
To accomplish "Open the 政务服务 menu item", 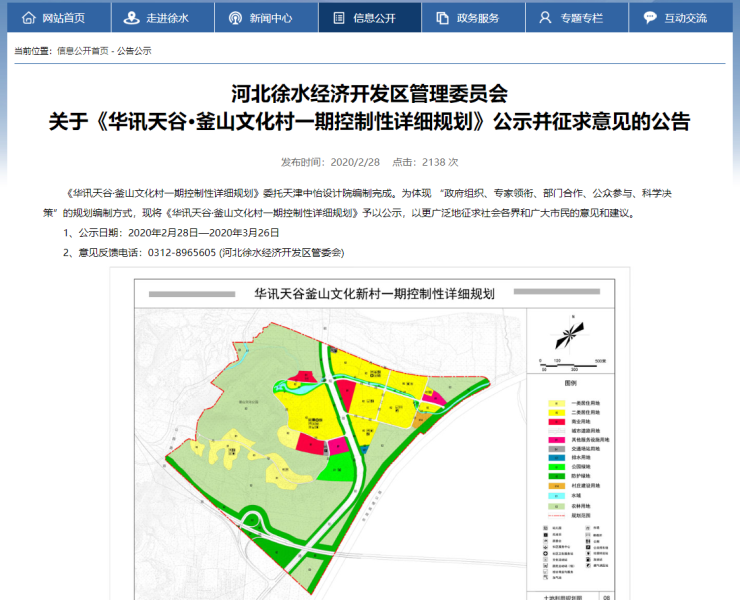I will point(473,17).
